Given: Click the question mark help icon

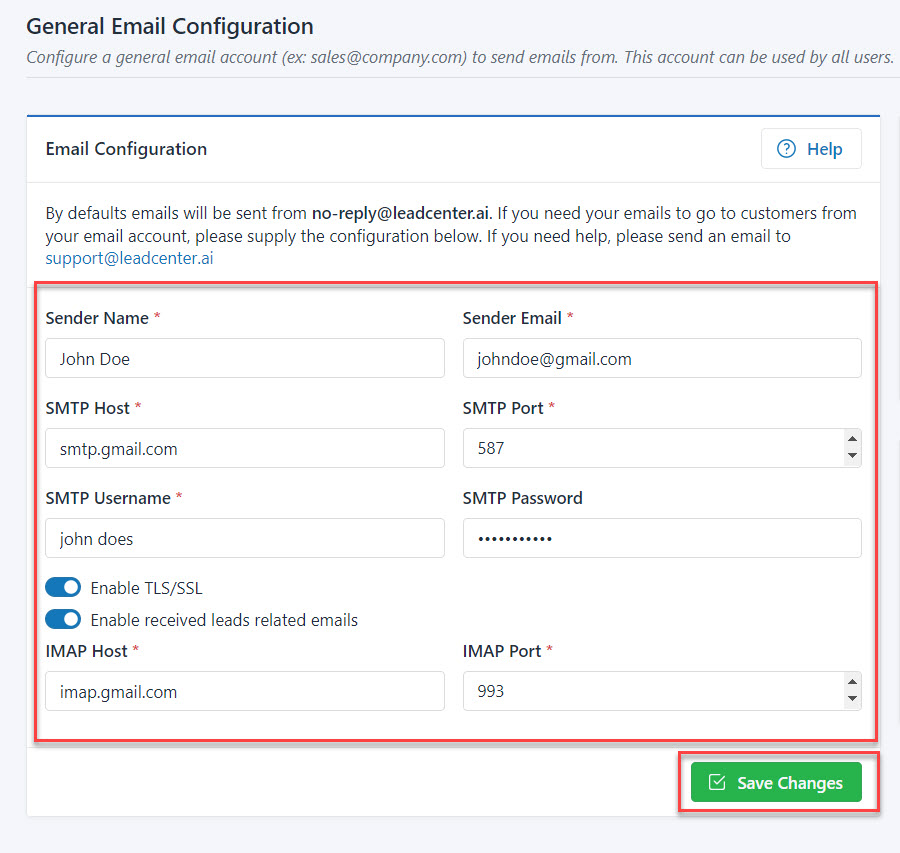Looking at the screenshot, I should tap(786, 149).
